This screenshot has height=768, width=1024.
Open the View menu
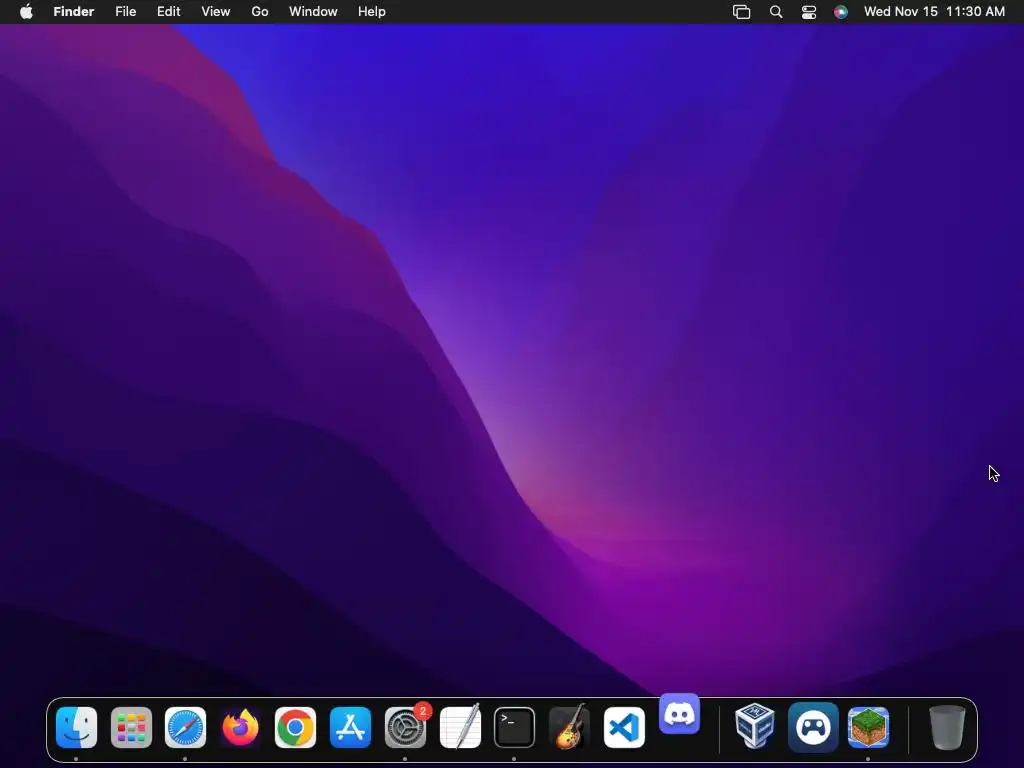(216, 12)
